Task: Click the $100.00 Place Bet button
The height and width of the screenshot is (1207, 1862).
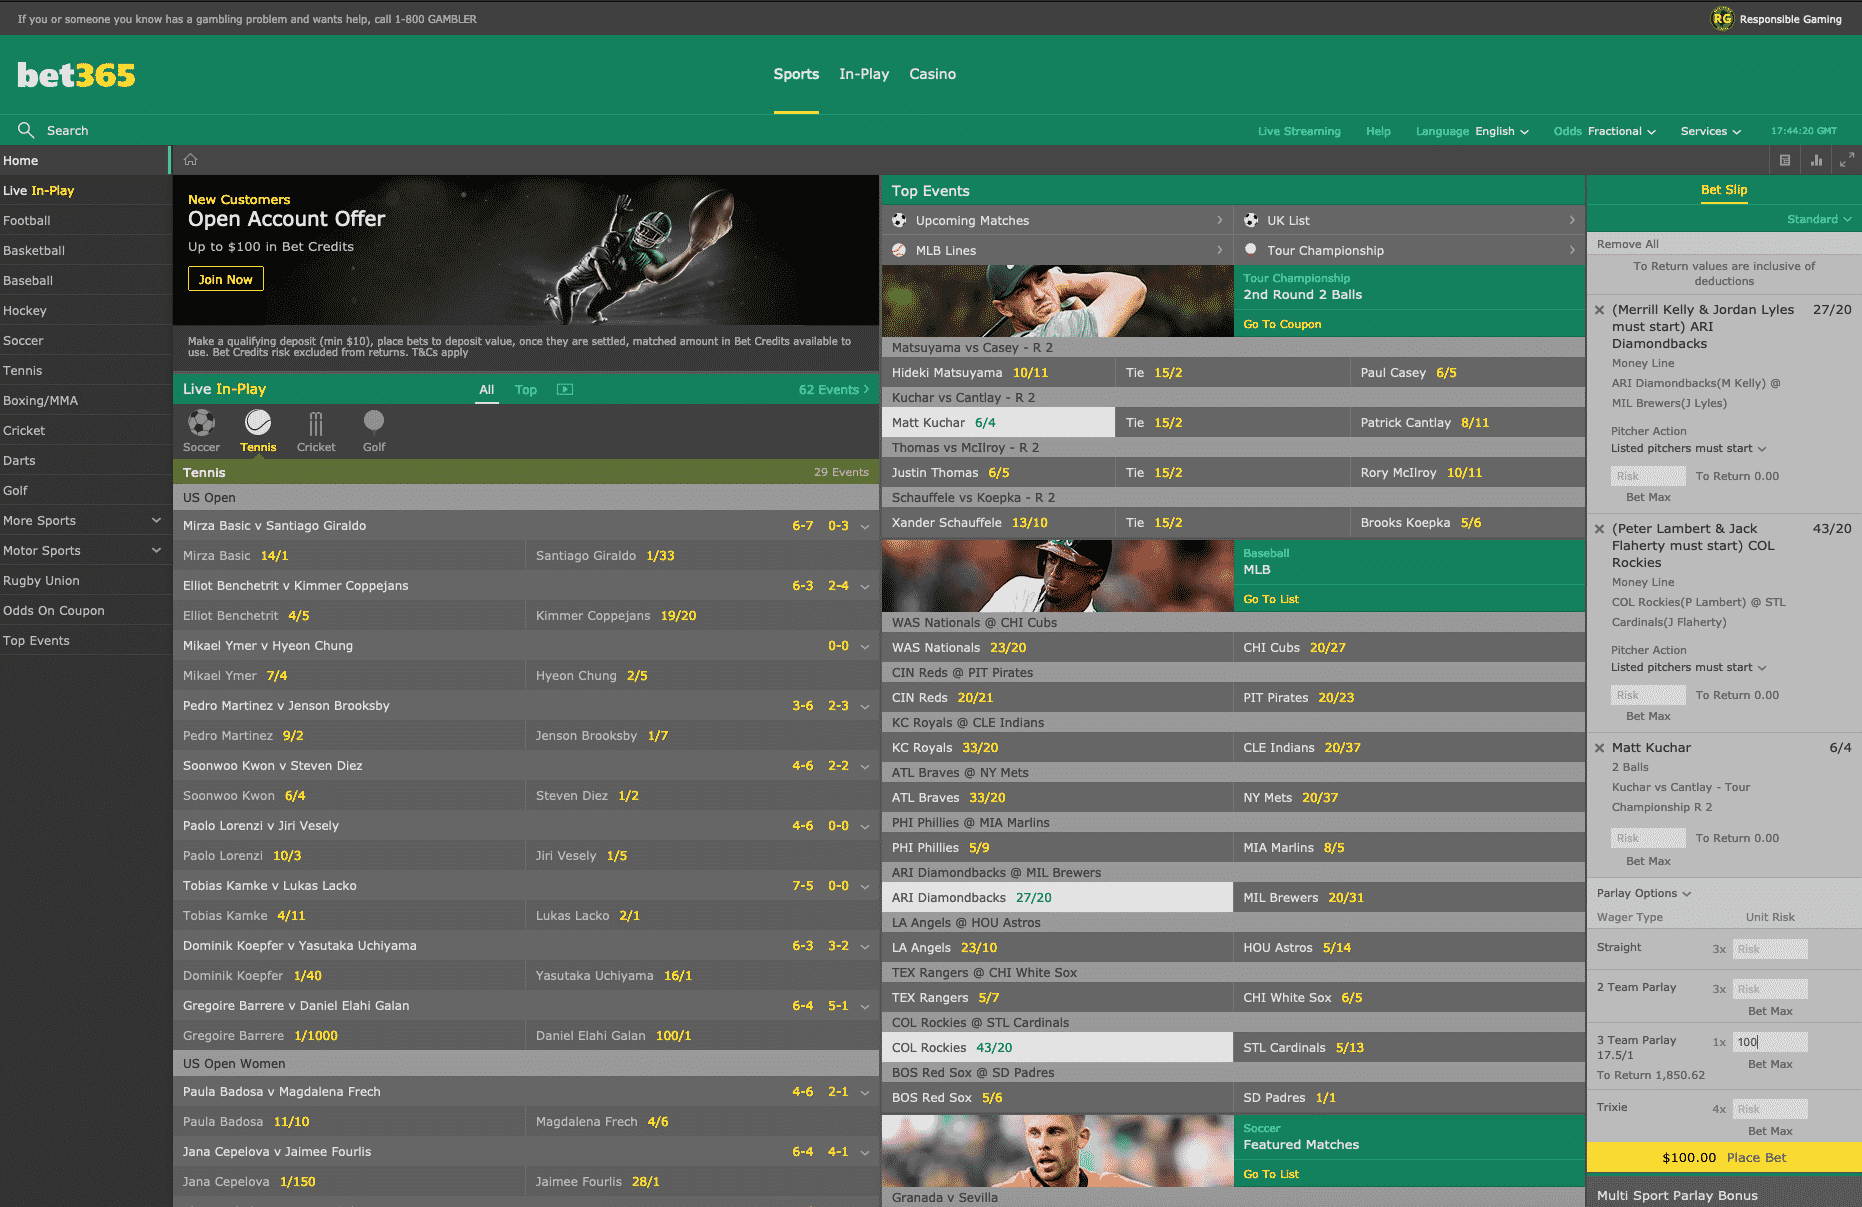Action: [x=1724, y=1157]
